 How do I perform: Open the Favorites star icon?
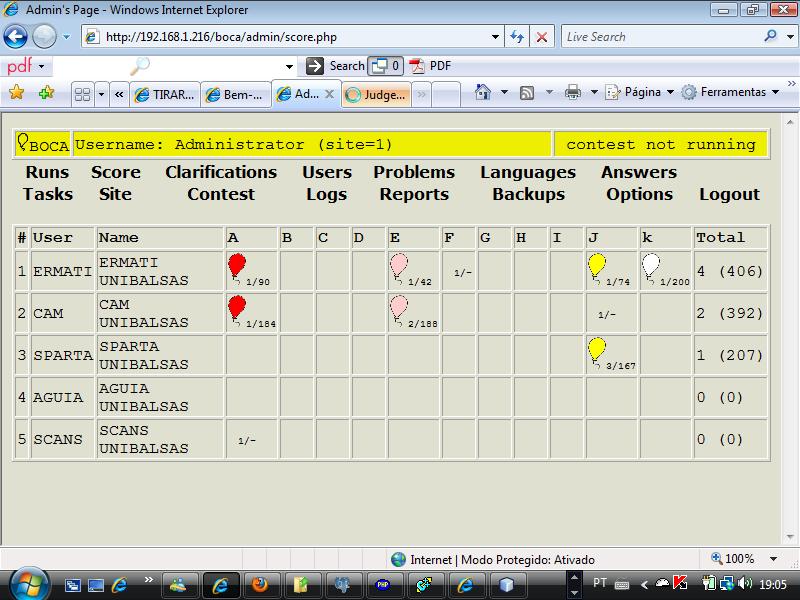coord(17,92)
